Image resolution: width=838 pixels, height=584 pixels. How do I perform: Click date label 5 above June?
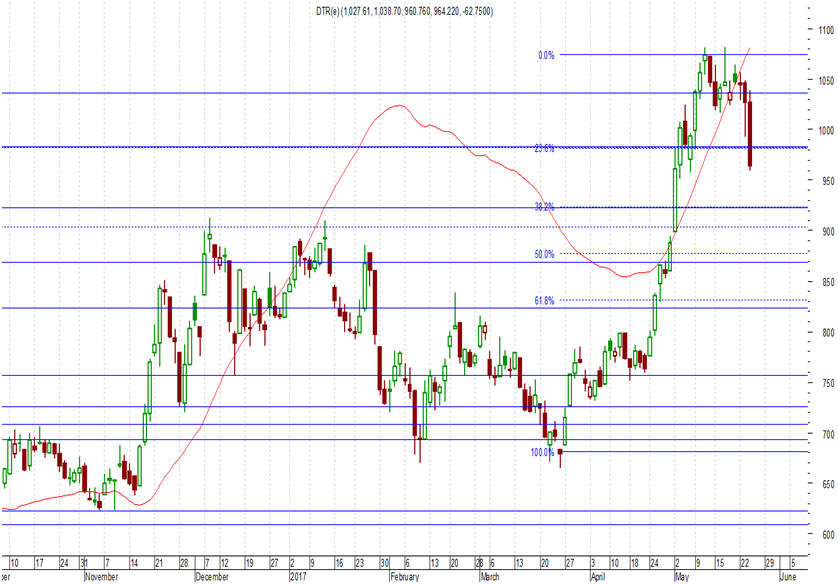793,563
